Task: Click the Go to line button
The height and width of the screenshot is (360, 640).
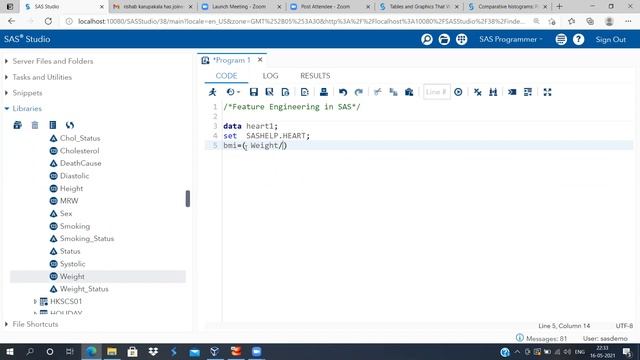Action: pyautogui.click(x=458, y=92)
